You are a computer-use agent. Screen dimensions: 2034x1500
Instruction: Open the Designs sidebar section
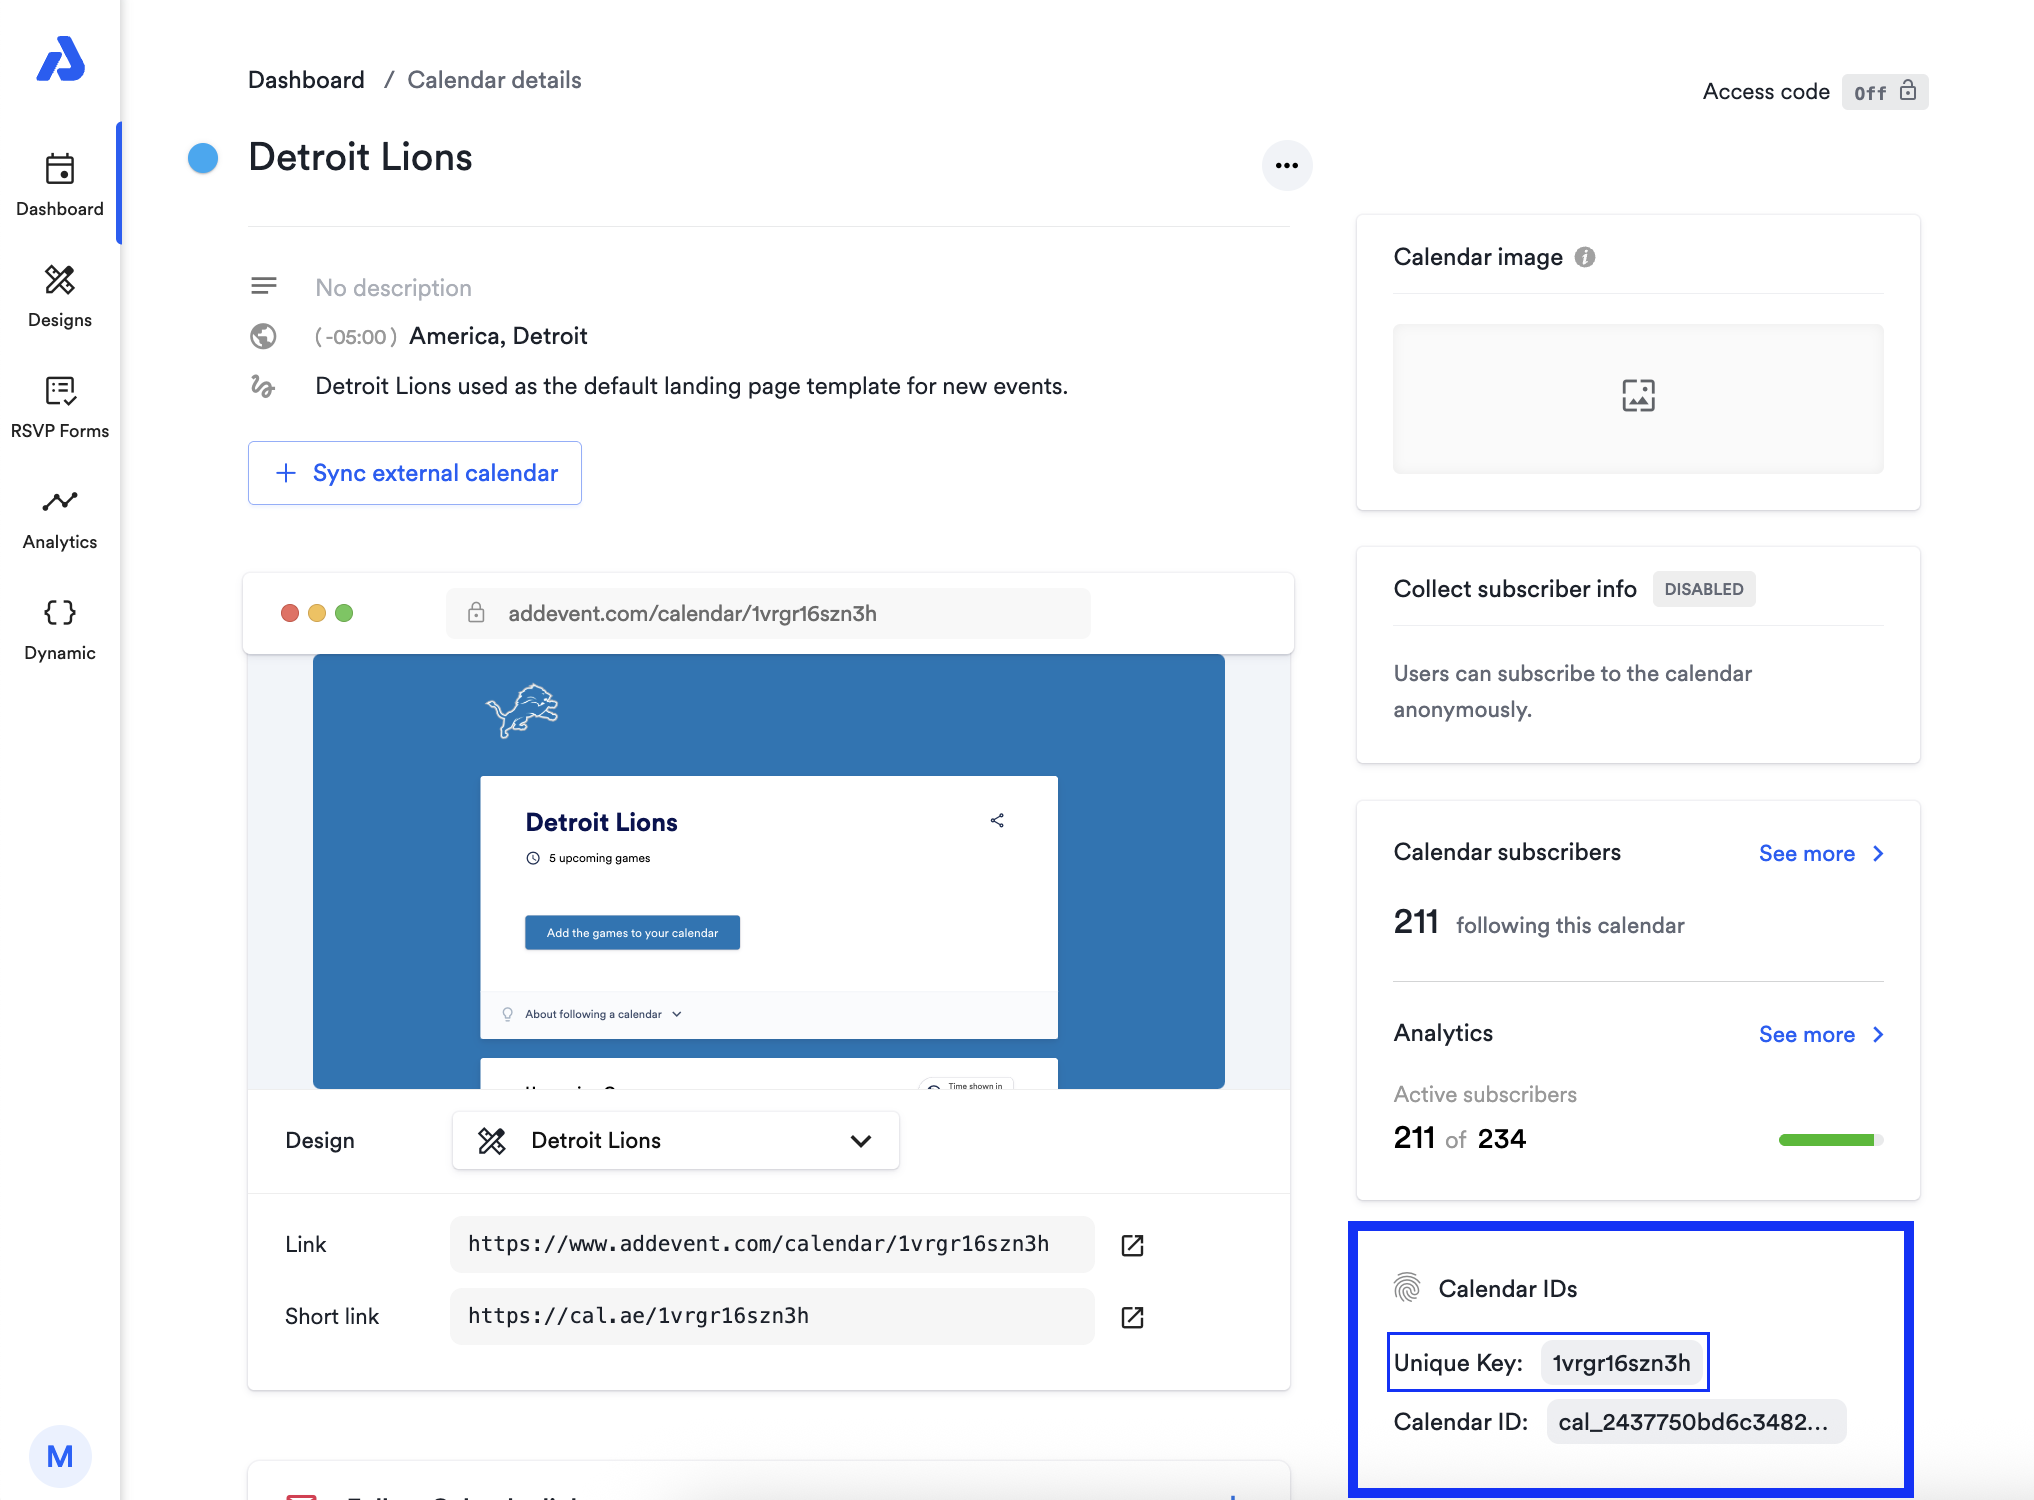[60, 296]
